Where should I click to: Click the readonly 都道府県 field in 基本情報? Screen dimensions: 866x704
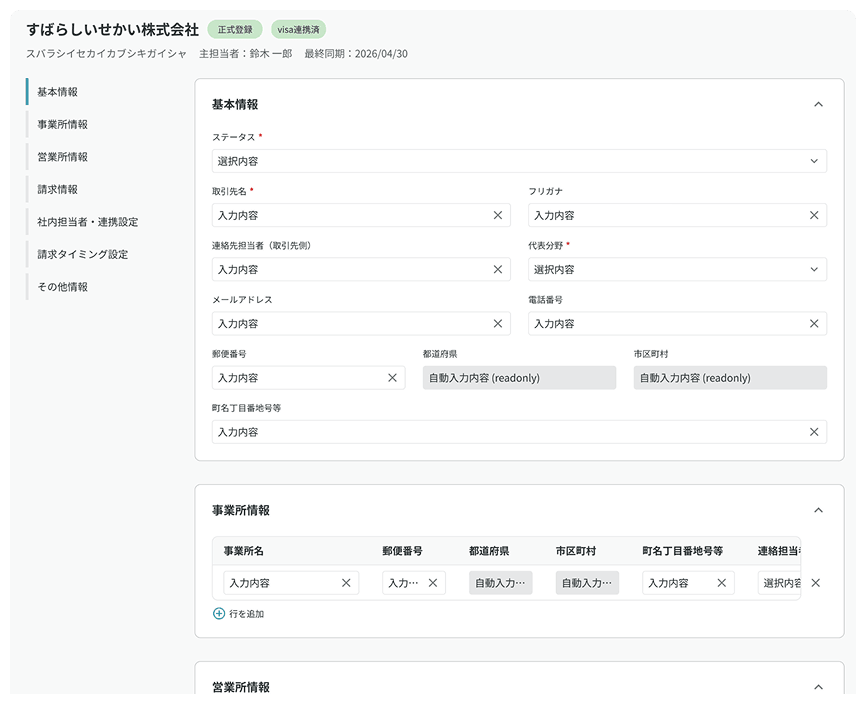519,378
